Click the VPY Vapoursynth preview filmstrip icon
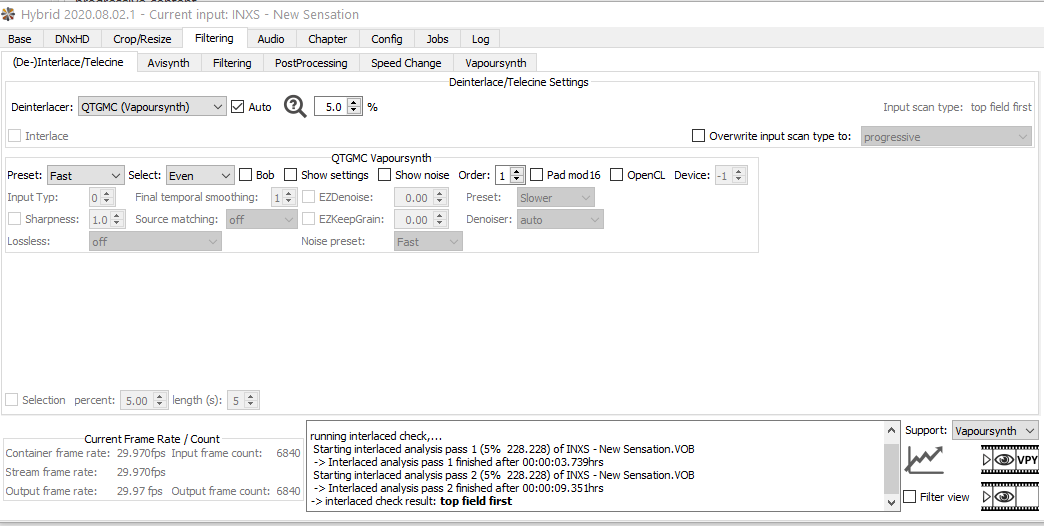The height and width of the screenshot is (526, 1044). (x=1010, y=460)
